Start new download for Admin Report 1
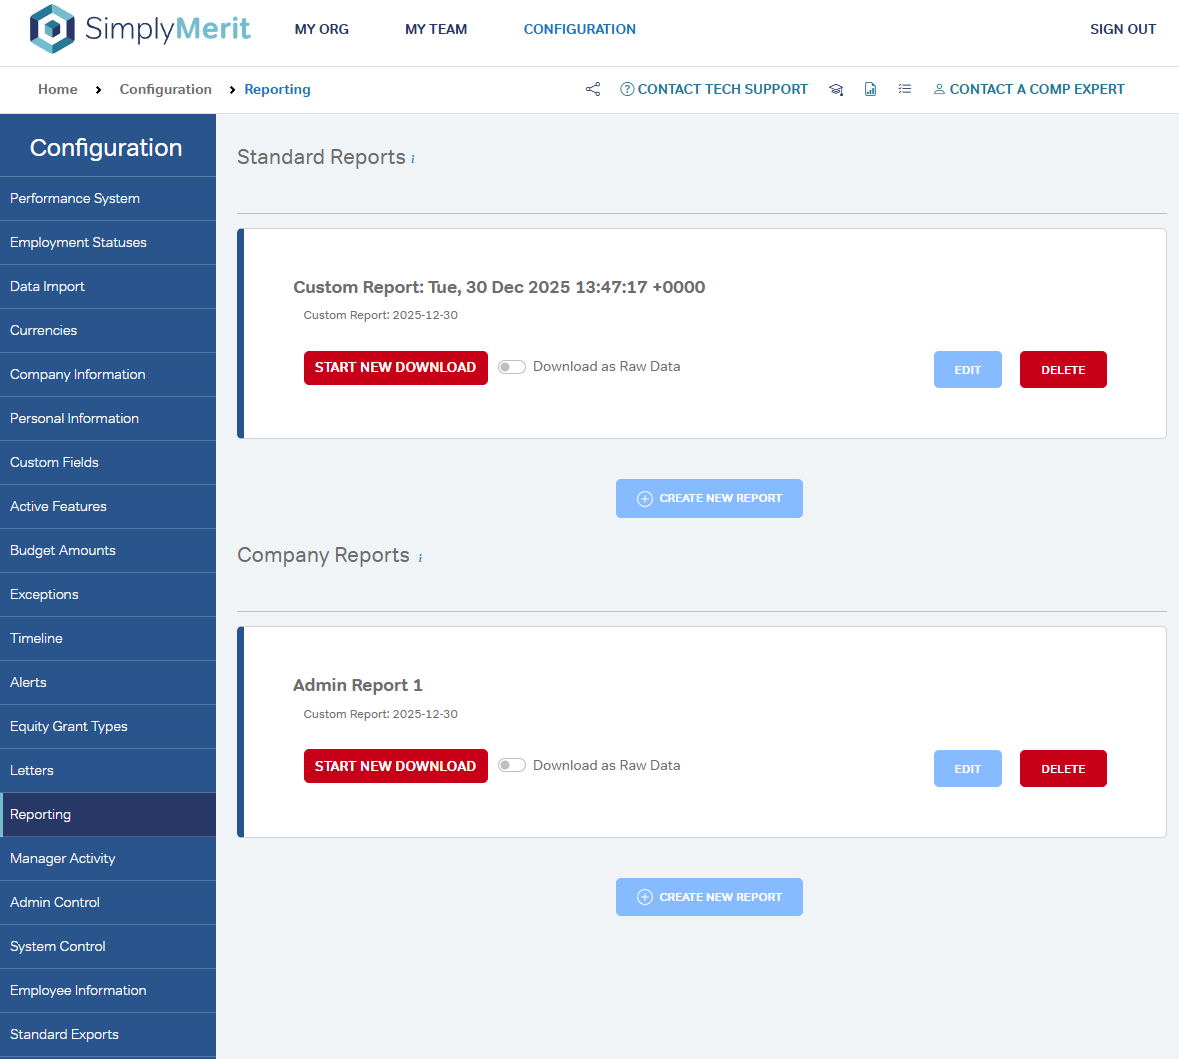 tap(395, 766)
